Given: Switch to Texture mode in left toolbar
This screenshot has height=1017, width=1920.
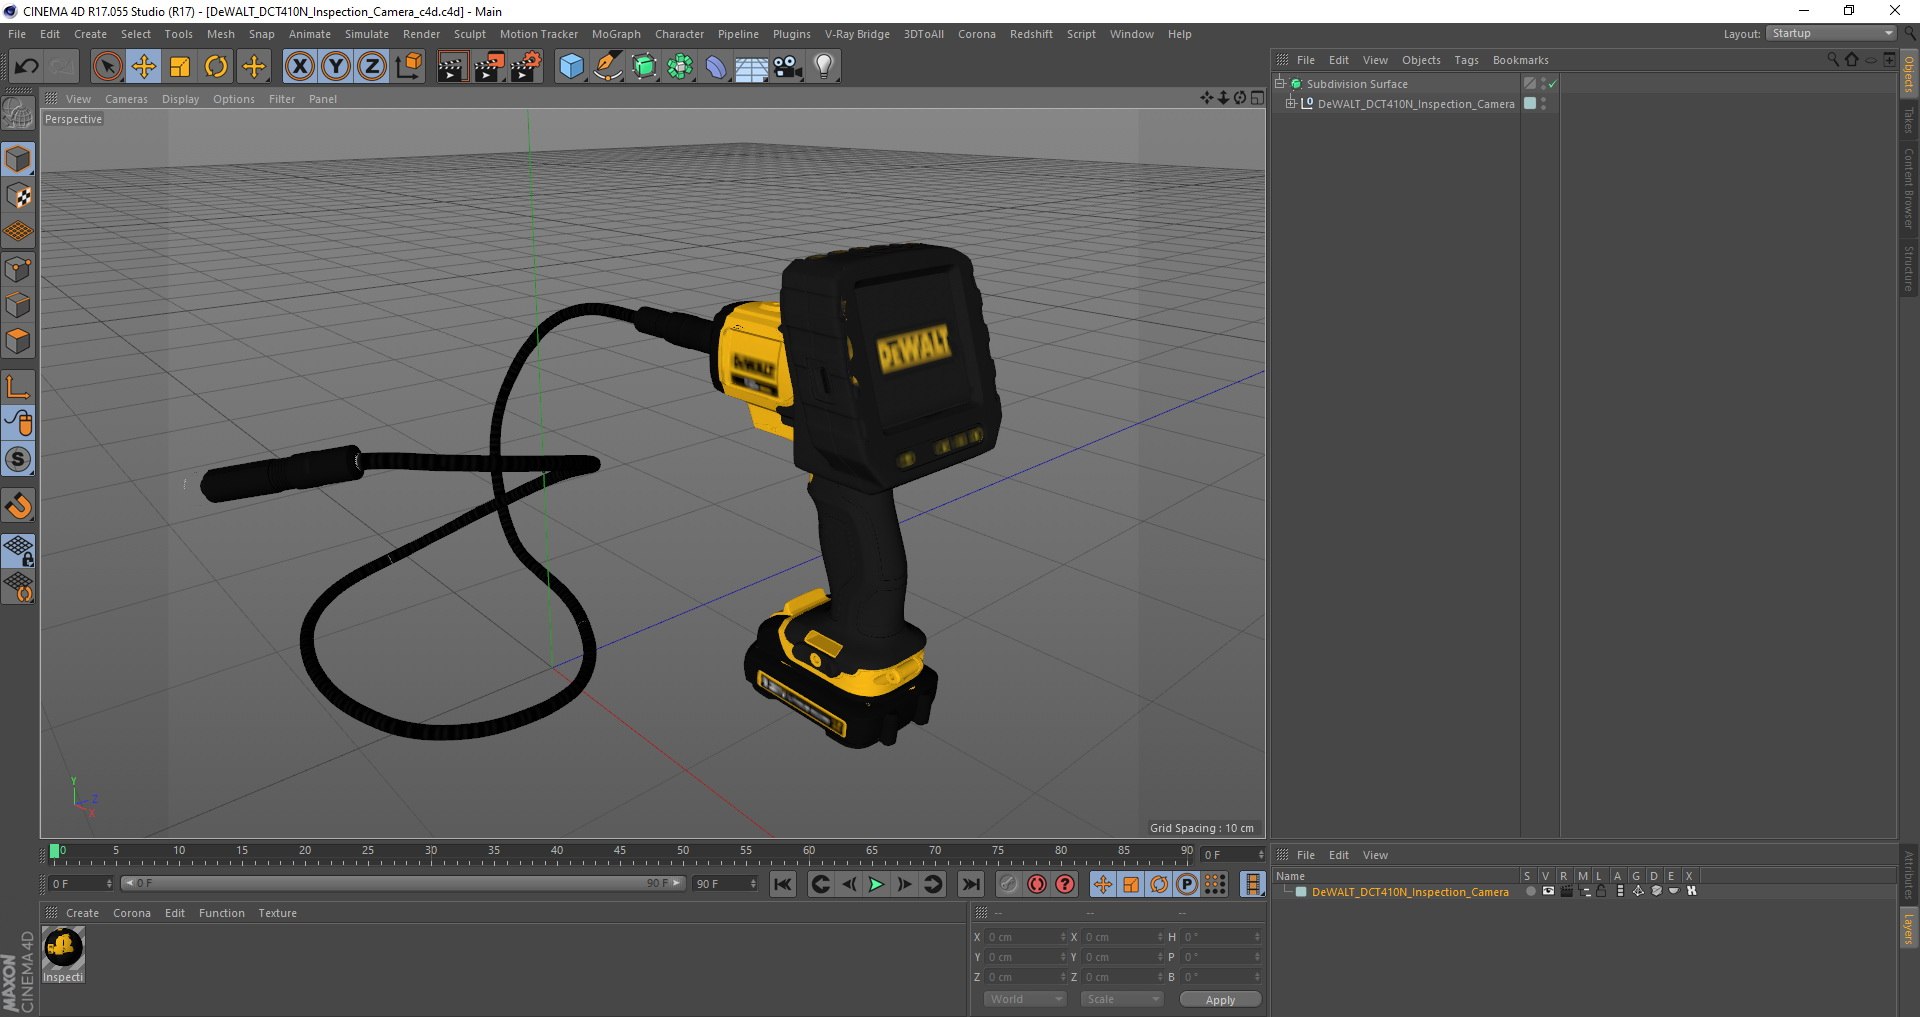Looking at the screenshot, I should [x=18, y=195].
